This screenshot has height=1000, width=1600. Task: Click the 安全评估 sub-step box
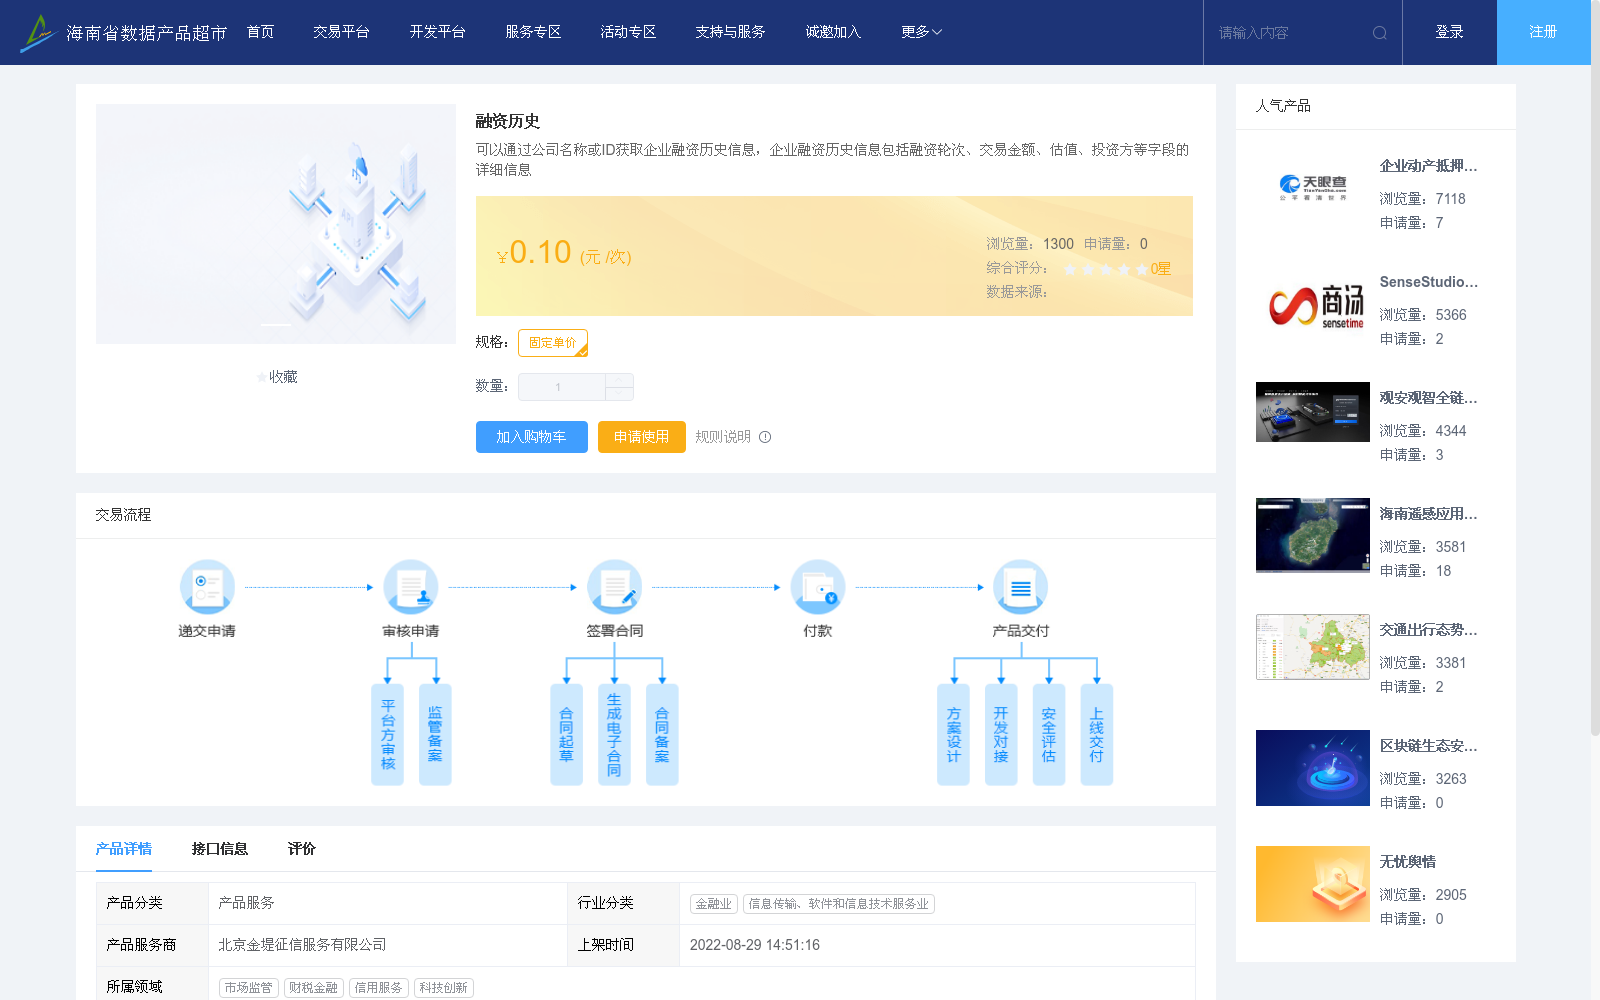click(1049, 734)
